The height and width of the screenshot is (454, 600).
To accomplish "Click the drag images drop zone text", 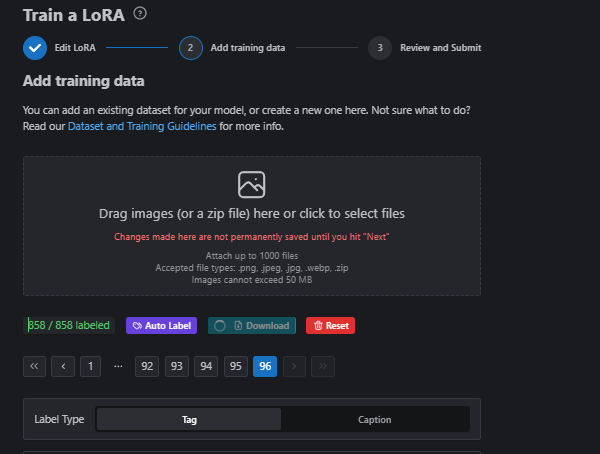I will 252,214.
